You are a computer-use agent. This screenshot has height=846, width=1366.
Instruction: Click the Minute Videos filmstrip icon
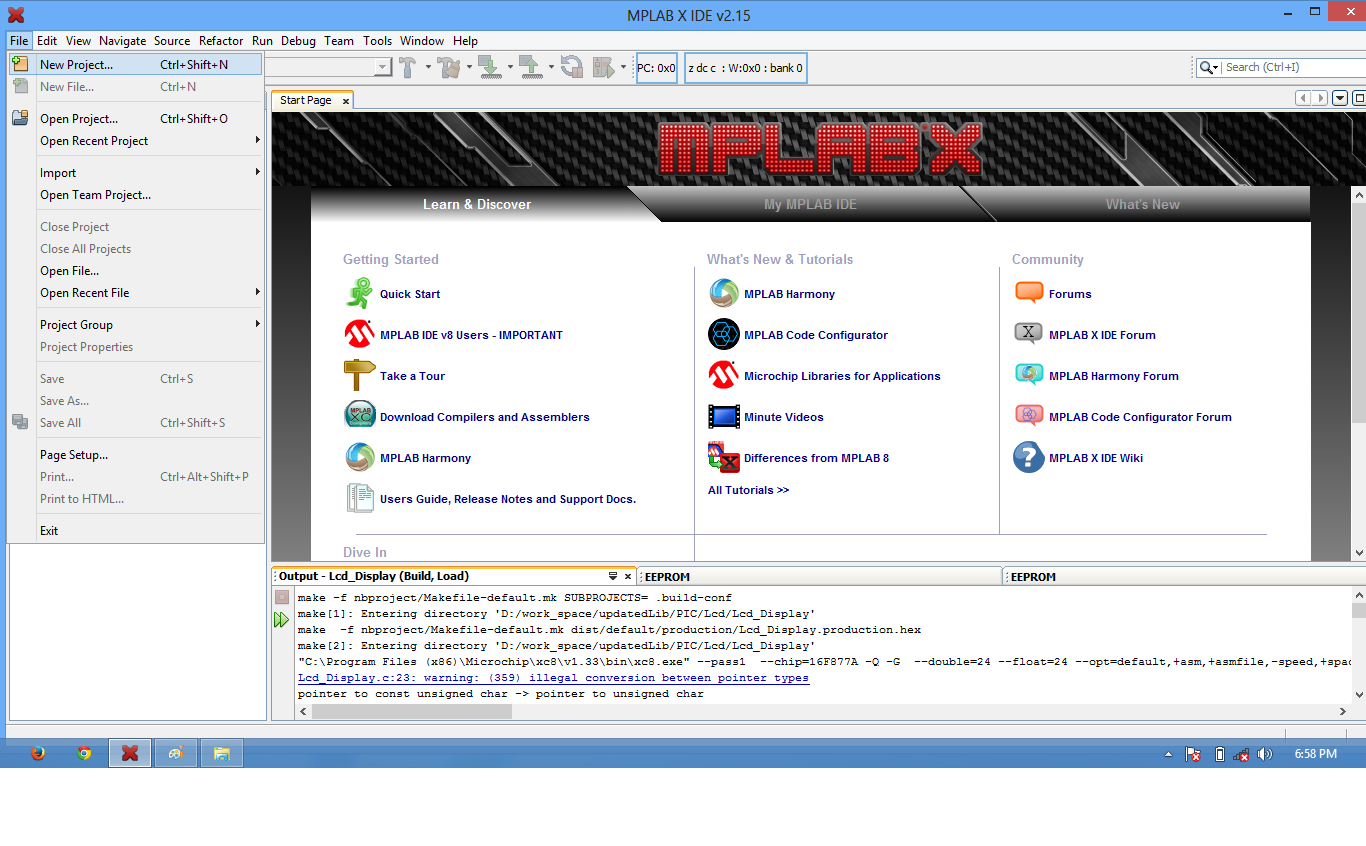tap(724, 416)
